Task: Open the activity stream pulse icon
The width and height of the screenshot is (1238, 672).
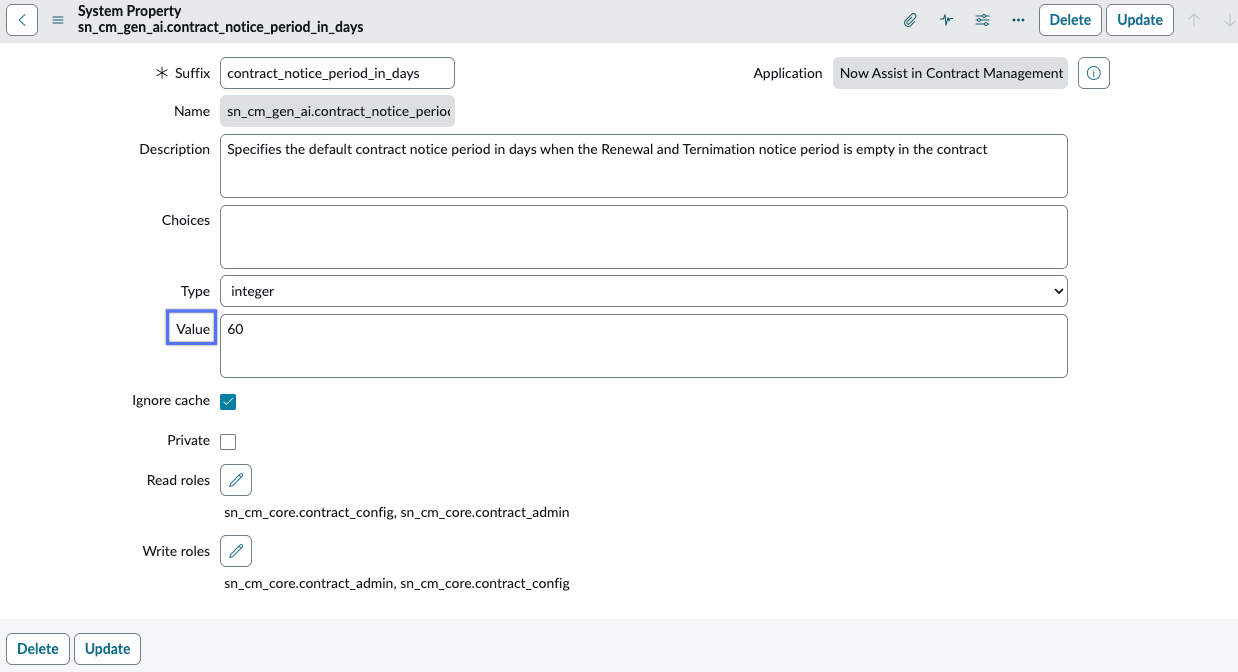Action: click(946, 20)
